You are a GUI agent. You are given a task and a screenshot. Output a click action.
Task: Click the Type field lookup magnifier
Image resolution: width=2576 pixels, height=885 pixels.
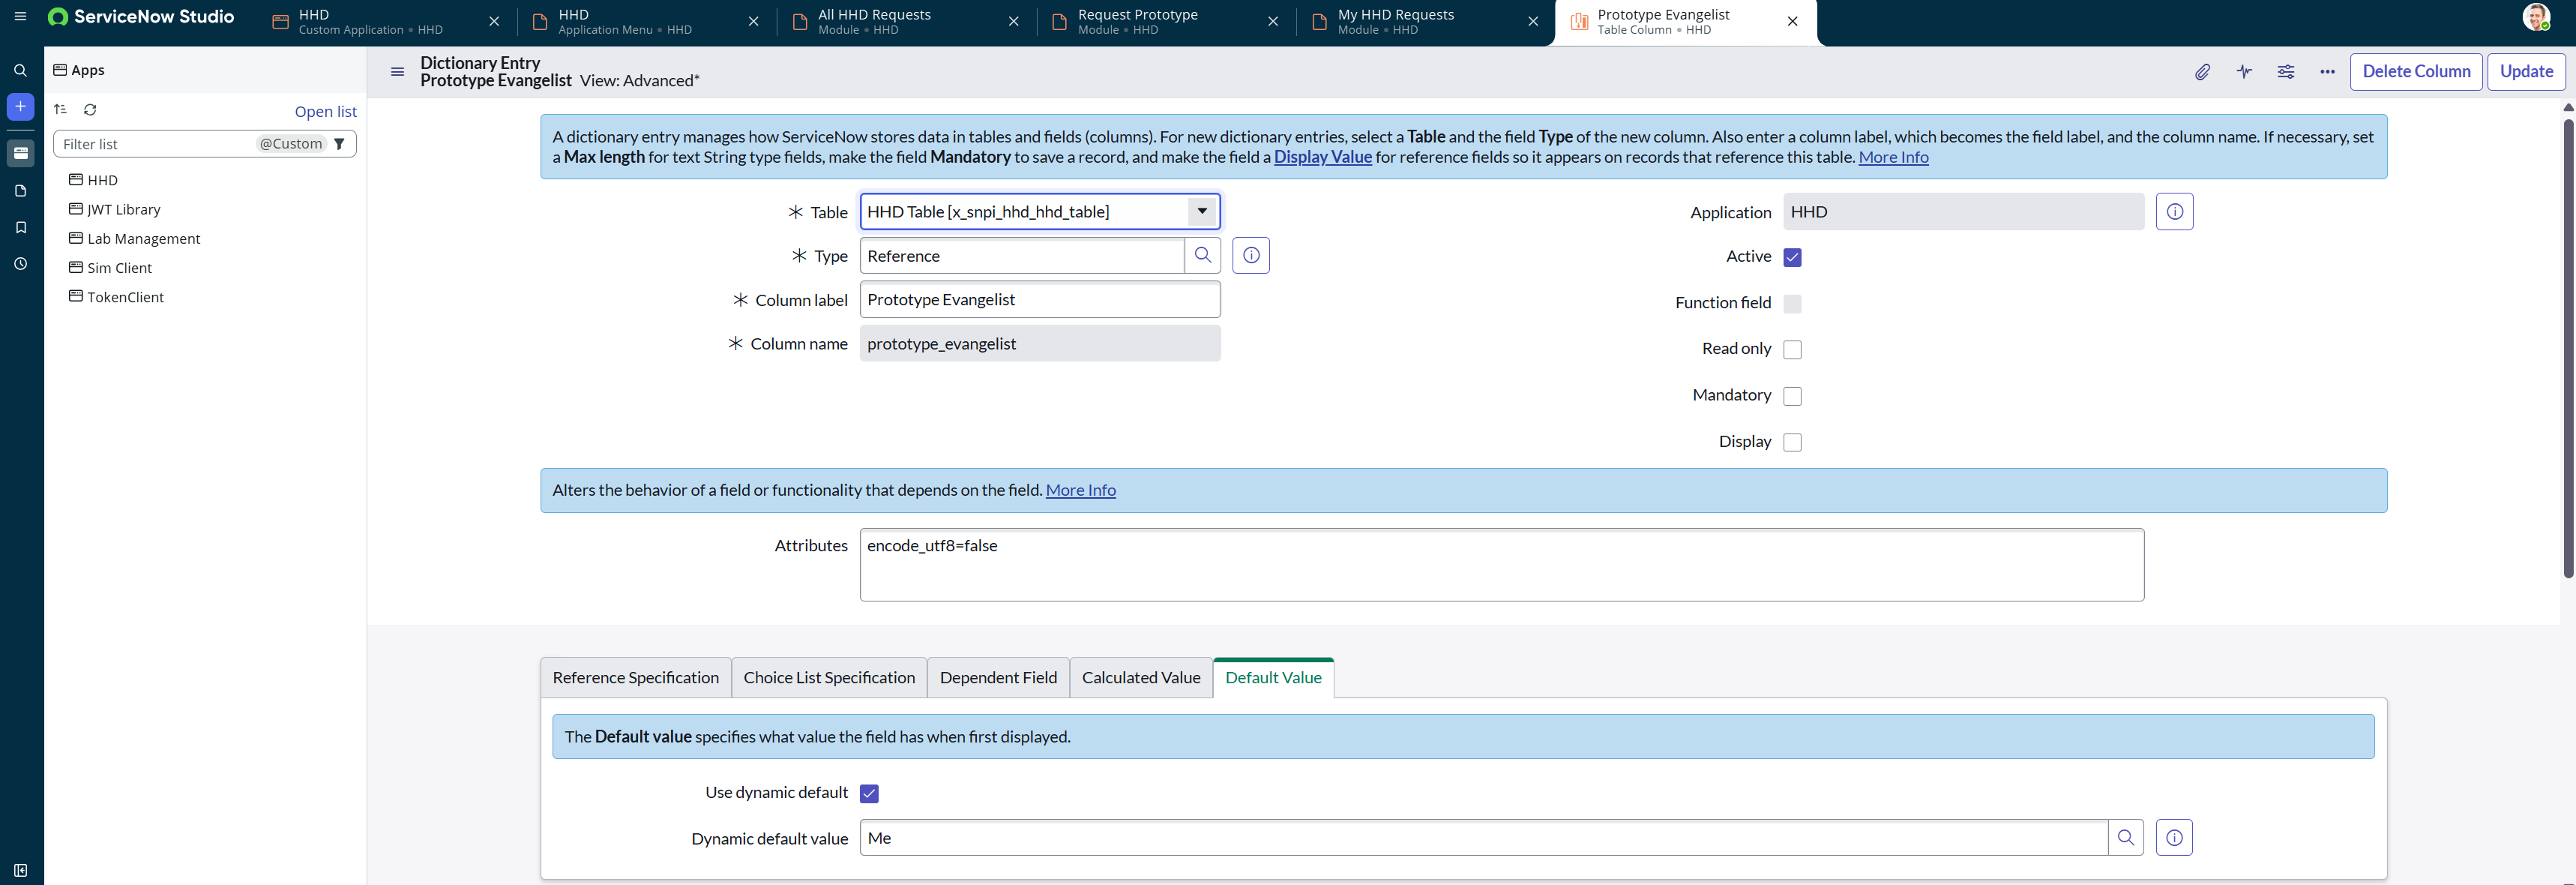[1203, 256]
